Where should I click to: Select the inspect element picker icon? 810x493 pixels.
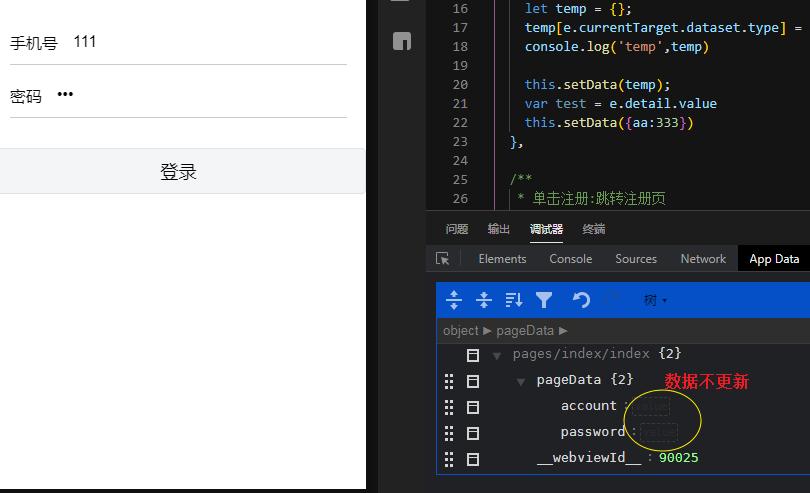pyautogui.click(x=443, y=259)
